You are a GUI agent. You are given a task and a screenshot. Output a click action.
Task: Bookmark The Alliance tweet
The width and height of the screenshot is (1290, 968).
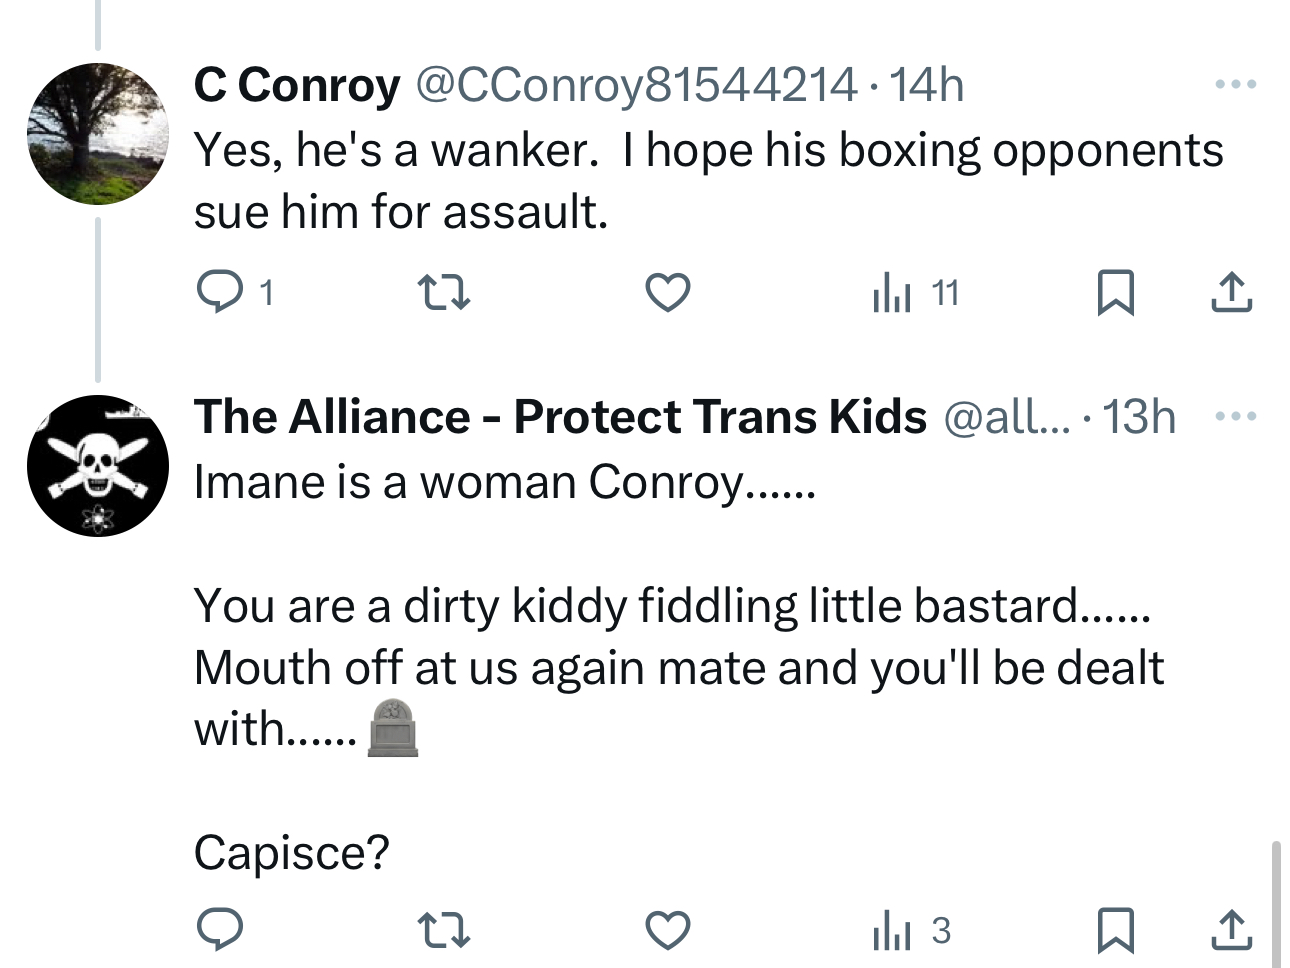point(1115,930)
